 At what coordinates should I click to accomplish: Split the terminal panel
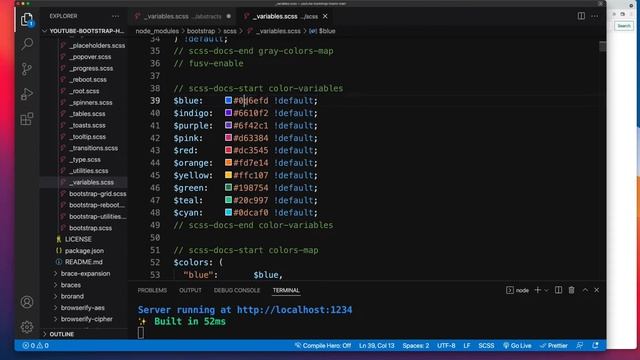click(558, 290)
